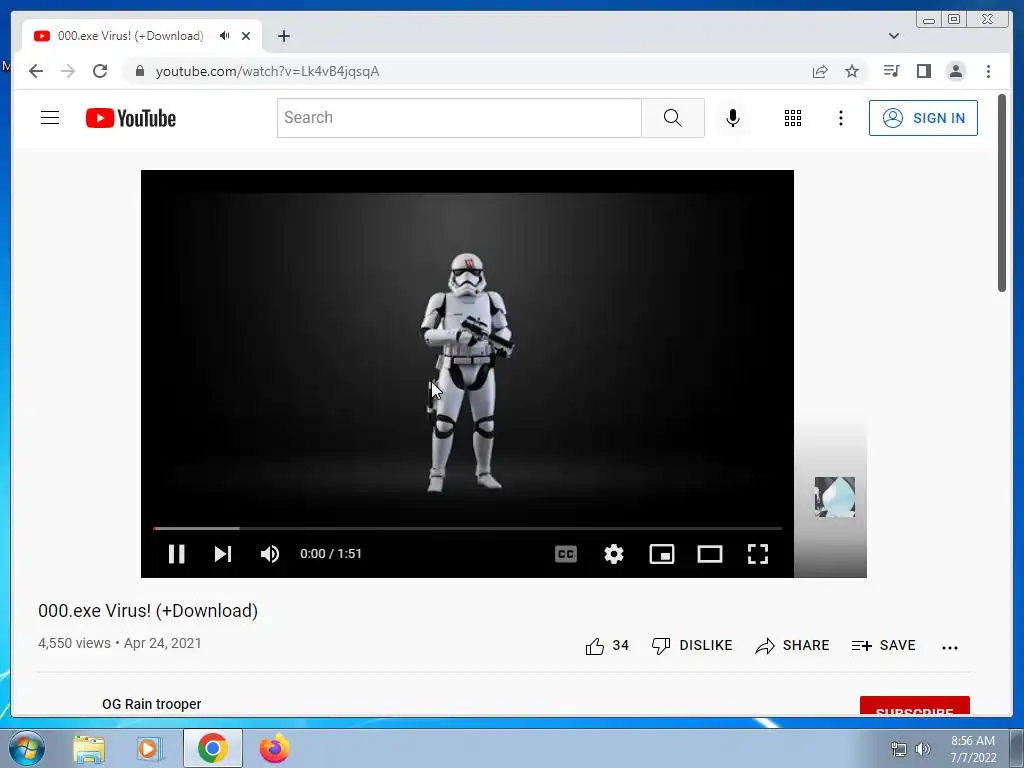Click the video progress bar
Image resolution: width=1024 pixels, height=768 pixels.
pos(468,528)
